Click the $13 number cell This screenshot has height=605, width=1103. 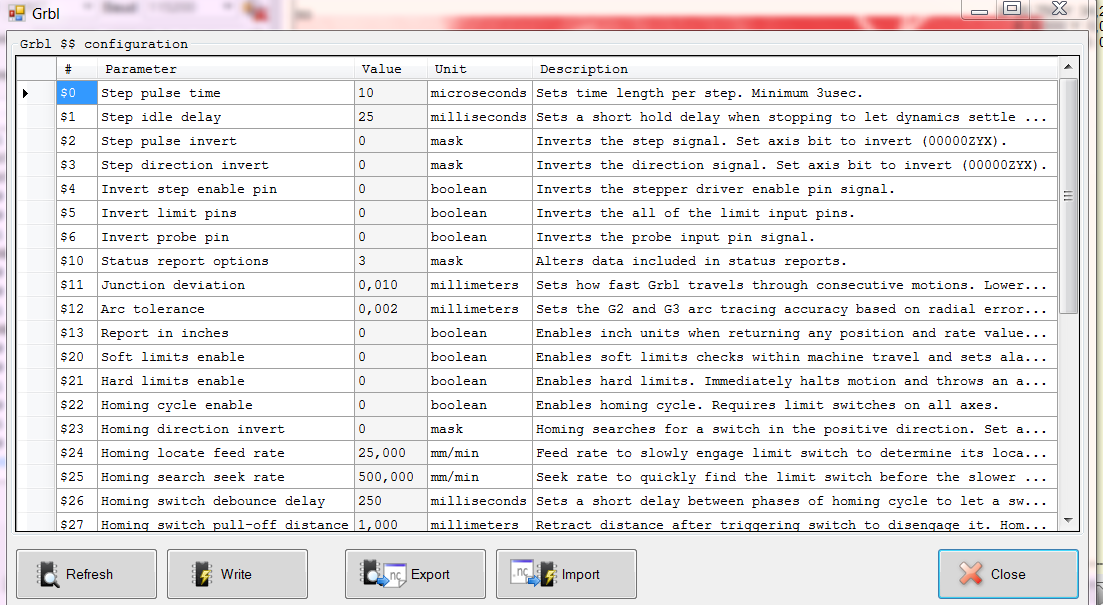[77, 333]
